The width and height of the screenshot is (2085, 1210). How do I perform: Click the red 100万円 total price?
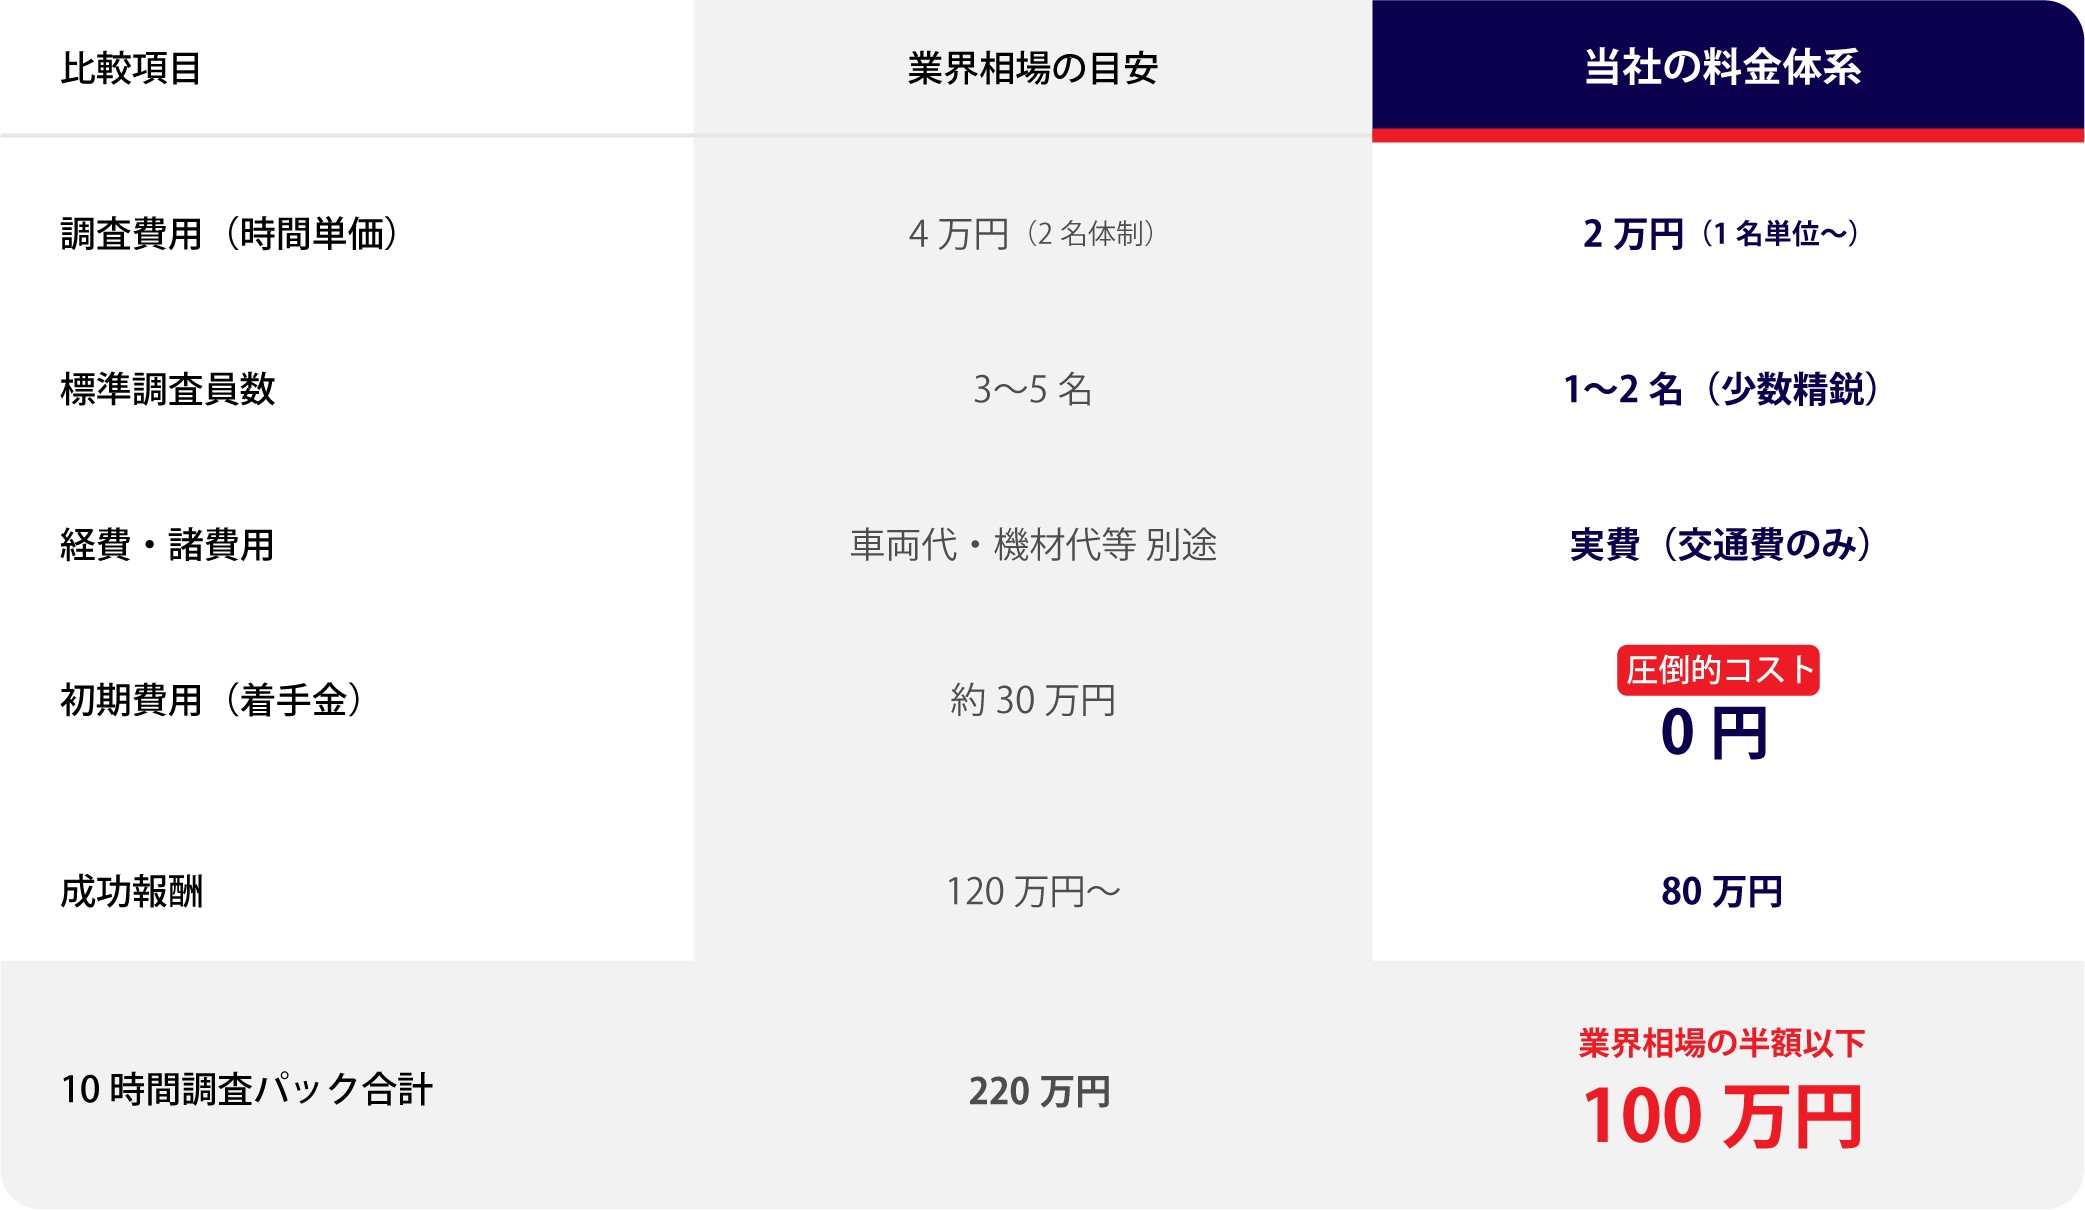click(x=1721, y=1117)
